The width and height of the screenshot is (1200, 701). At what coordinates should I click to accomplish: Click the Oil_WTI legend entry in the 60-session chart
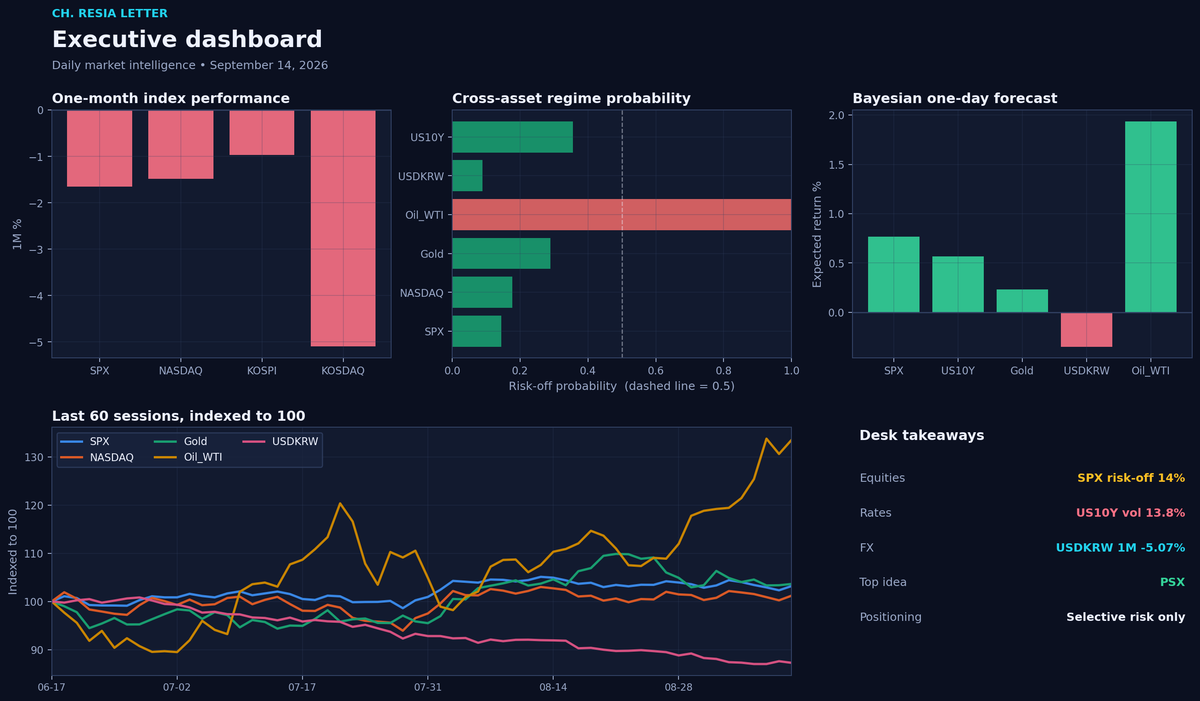coord(190,456)
